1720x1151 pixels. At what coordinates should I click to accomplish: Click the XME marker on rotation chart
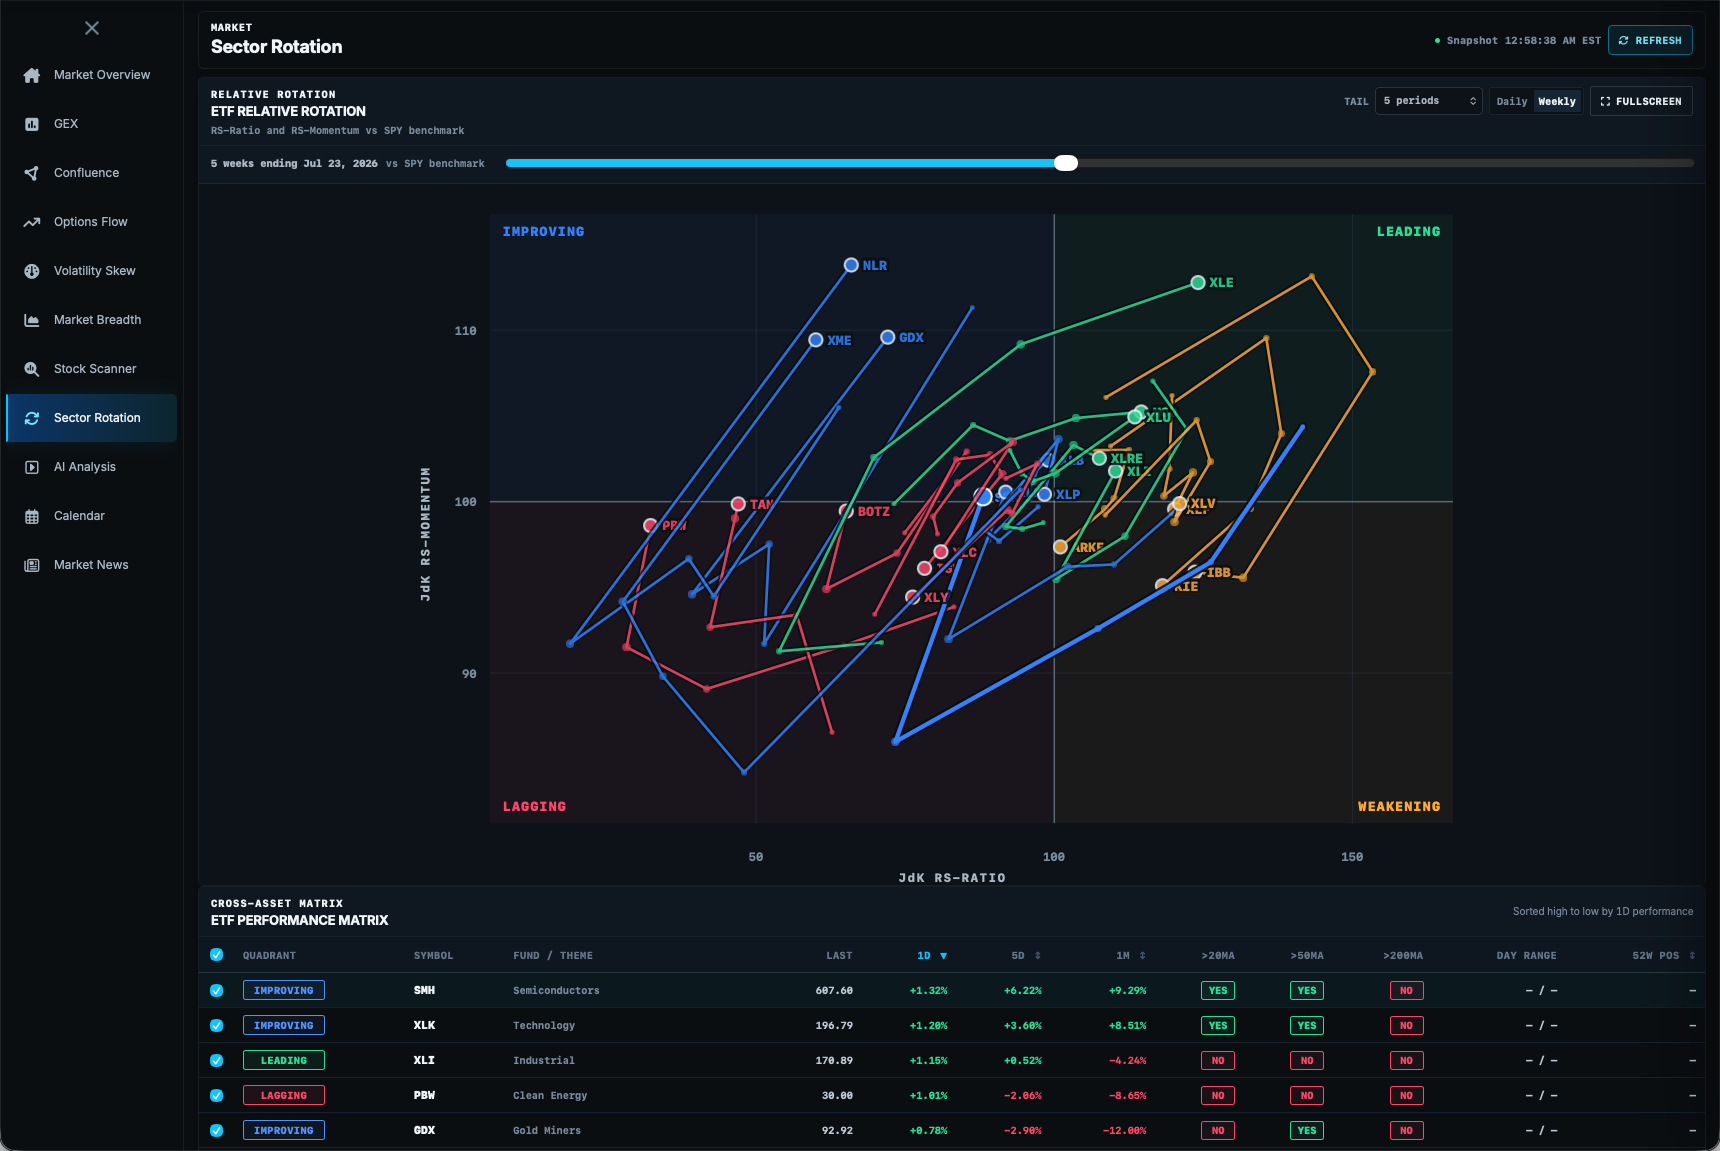816,340
